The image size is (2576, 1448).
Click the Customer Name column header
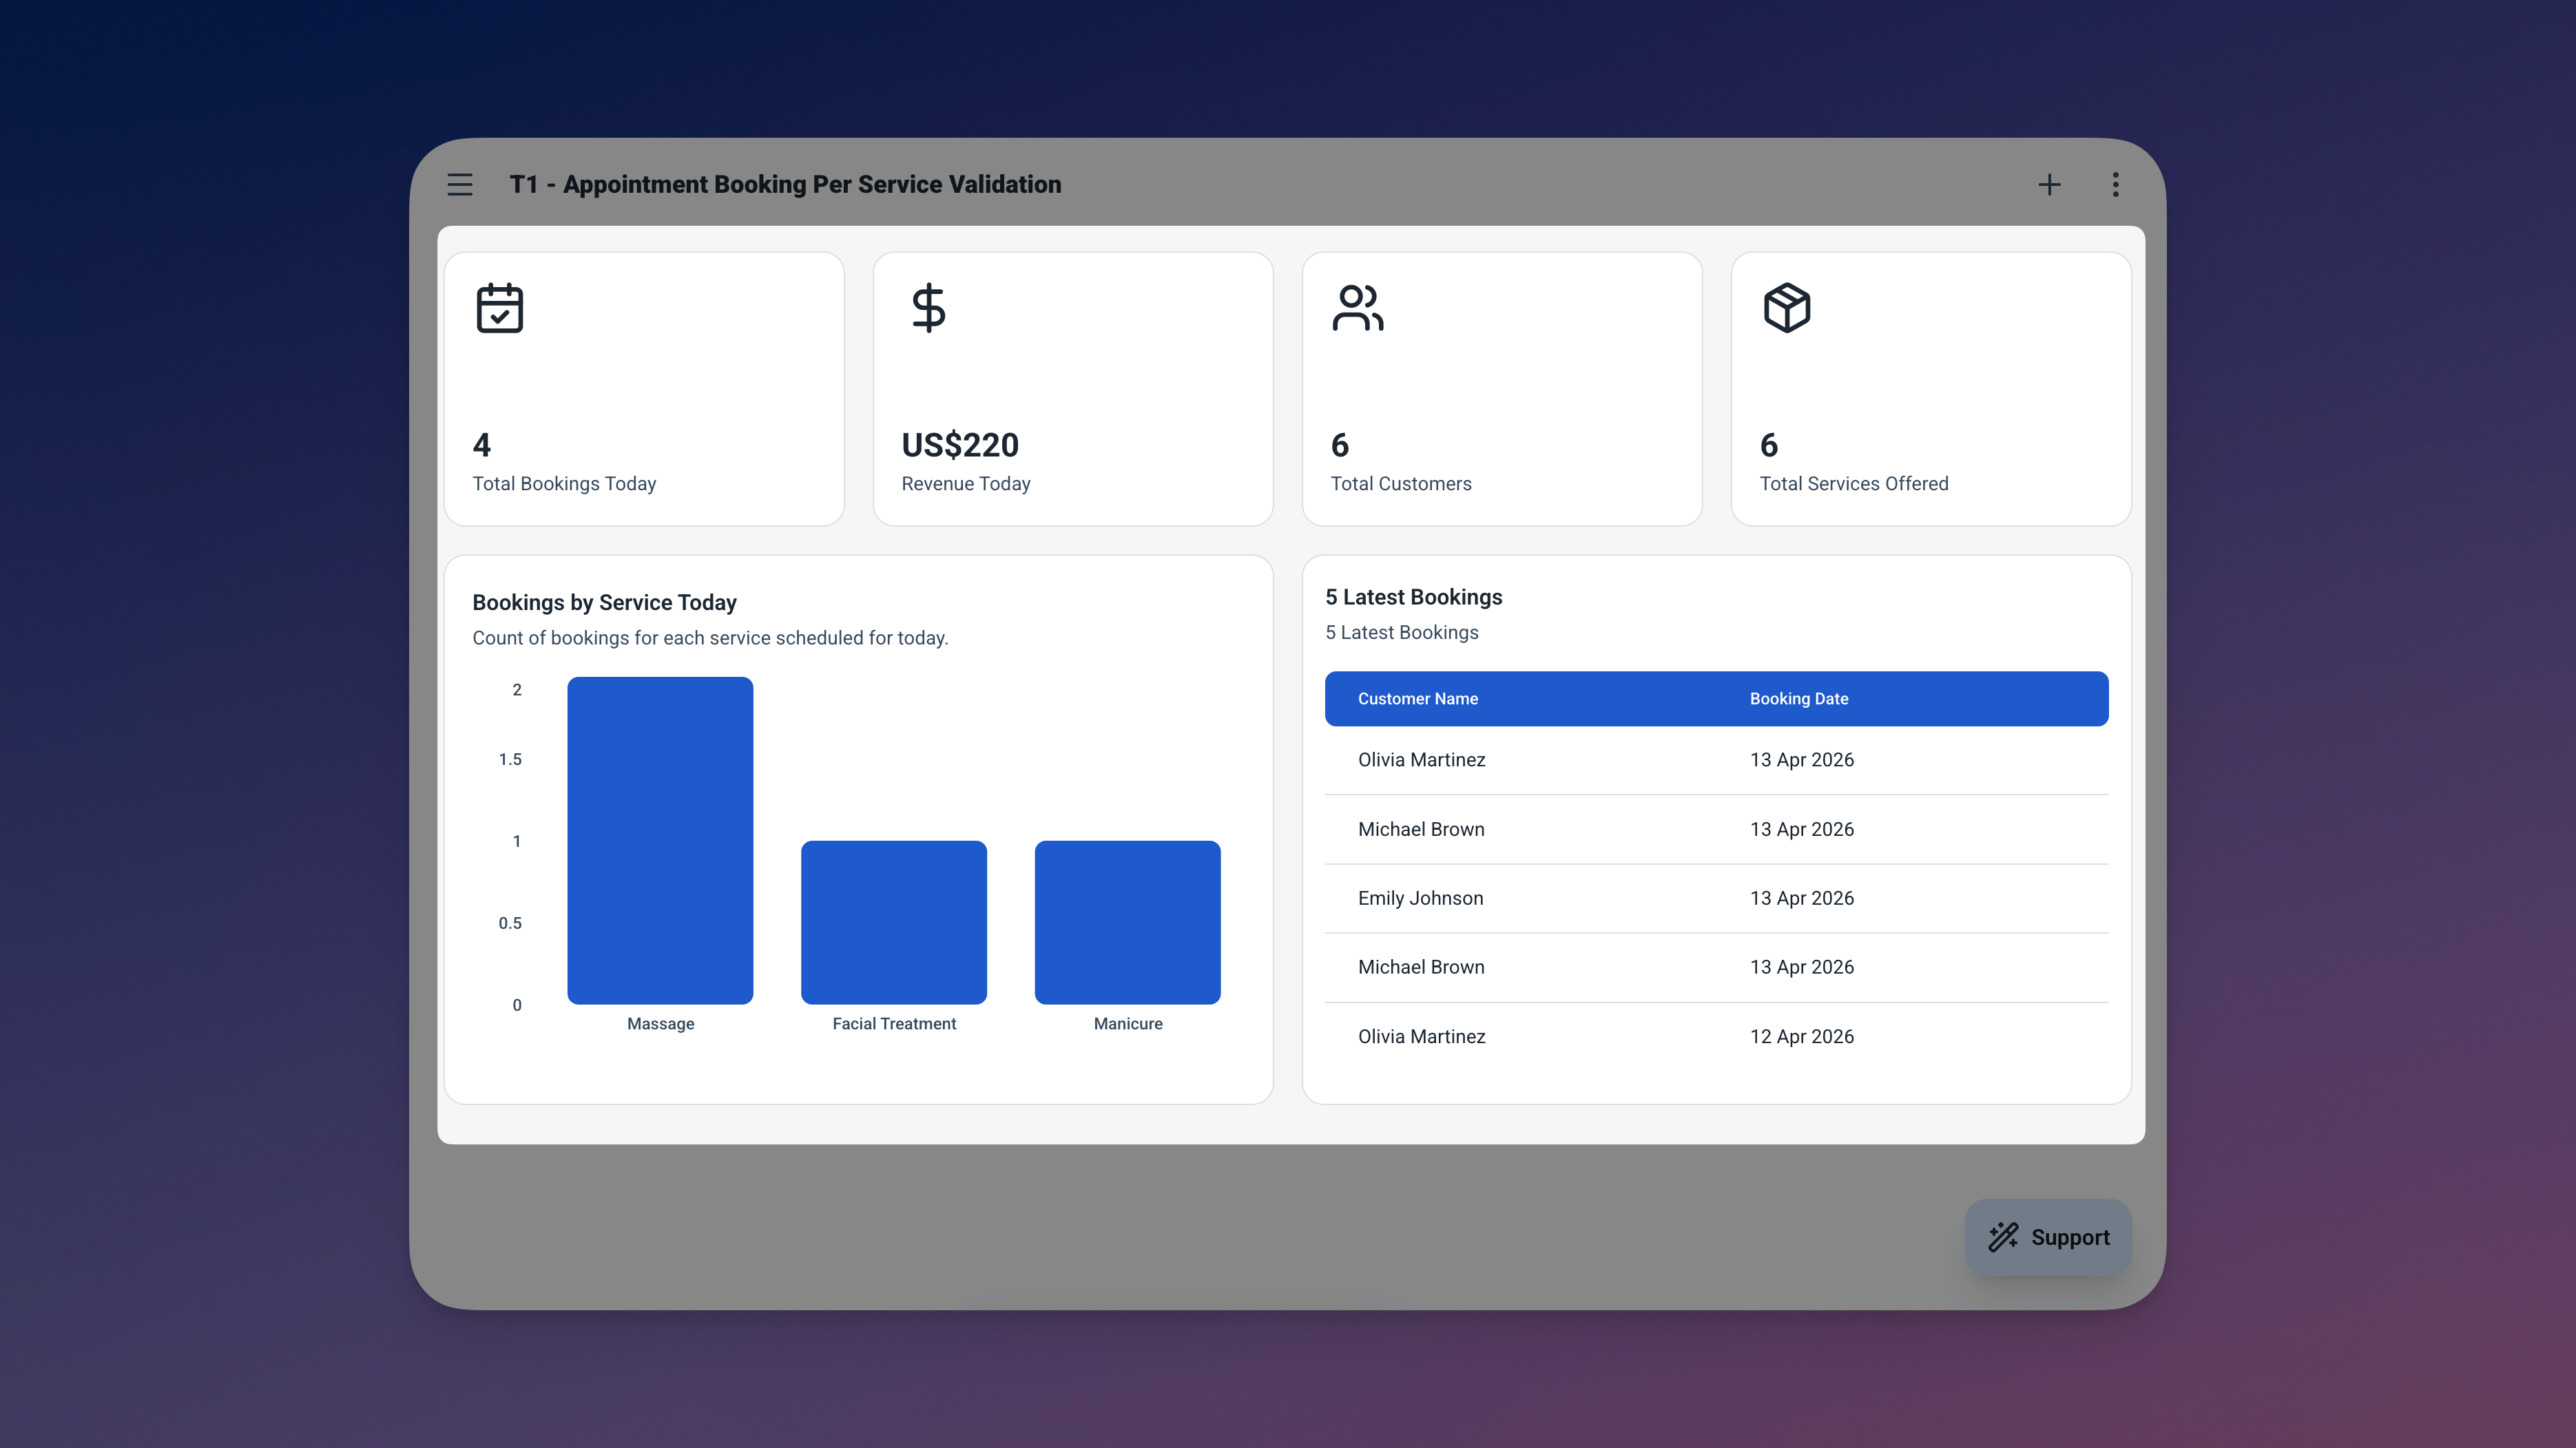pos(1417,699)
